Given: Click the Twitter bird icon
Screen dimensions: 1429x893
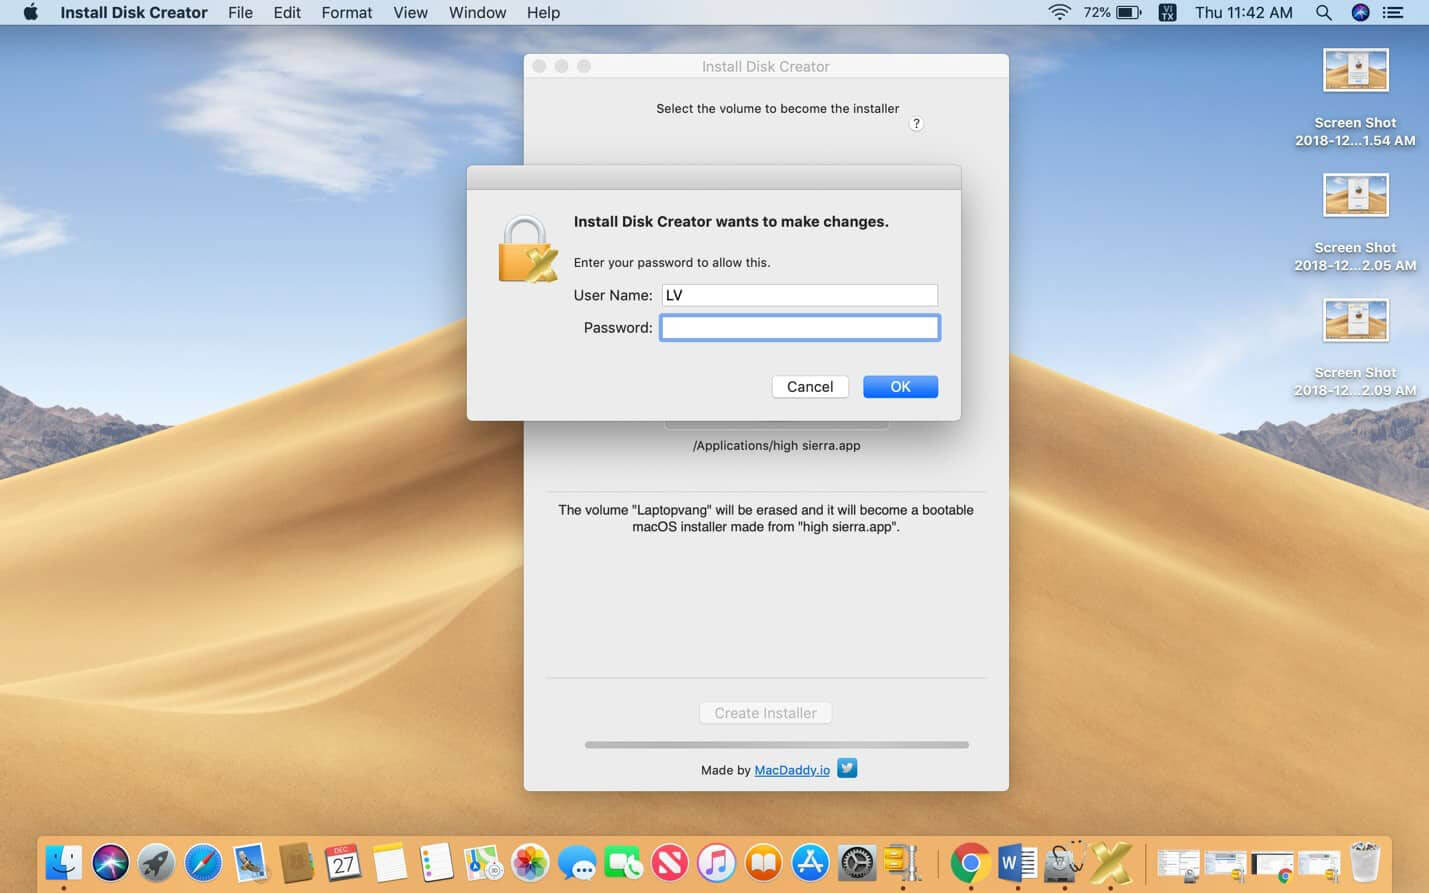Looking at the screenshot, I should point(847,768).
